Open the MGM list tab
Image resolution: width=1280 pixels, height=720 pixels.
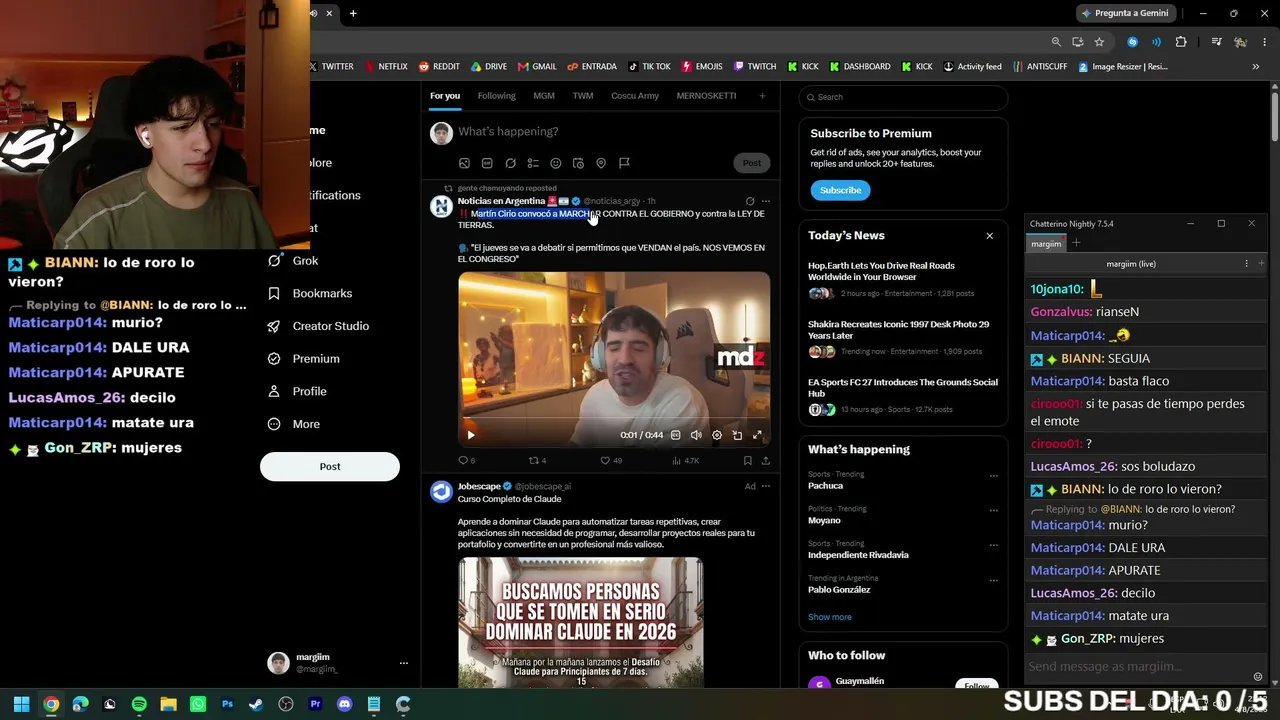544,96
